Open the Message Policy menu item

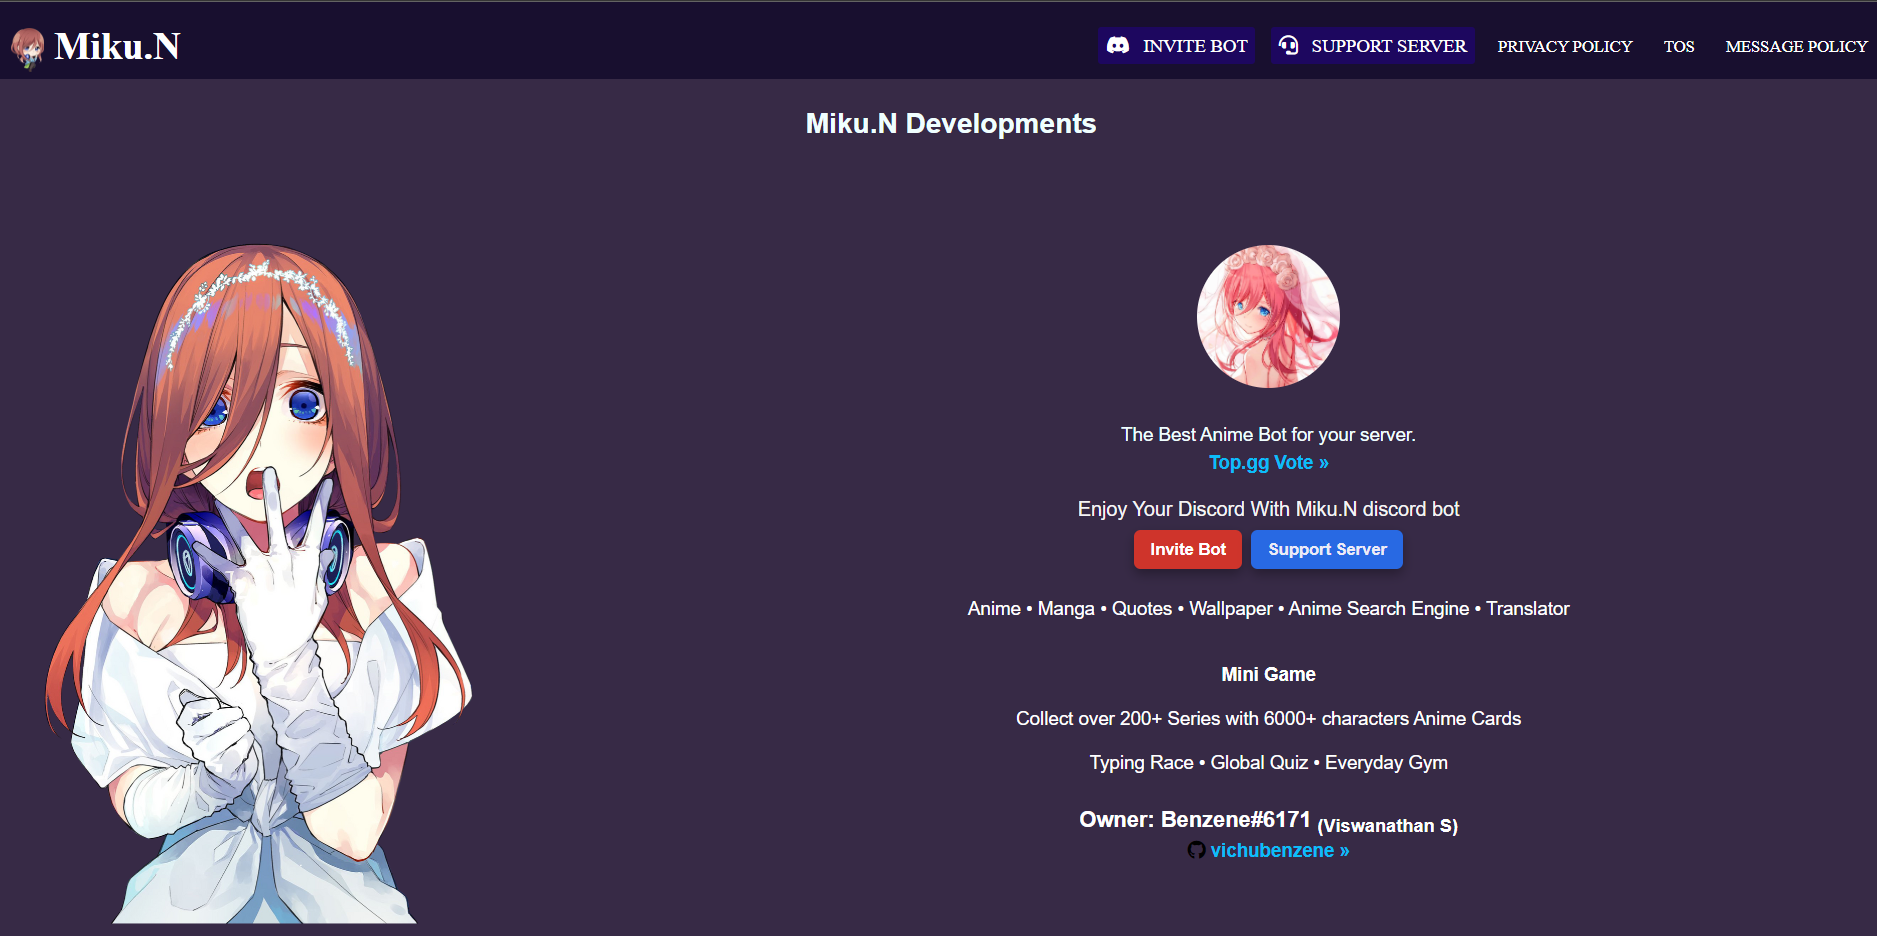pyautogui.click(x=1796, y=46)
